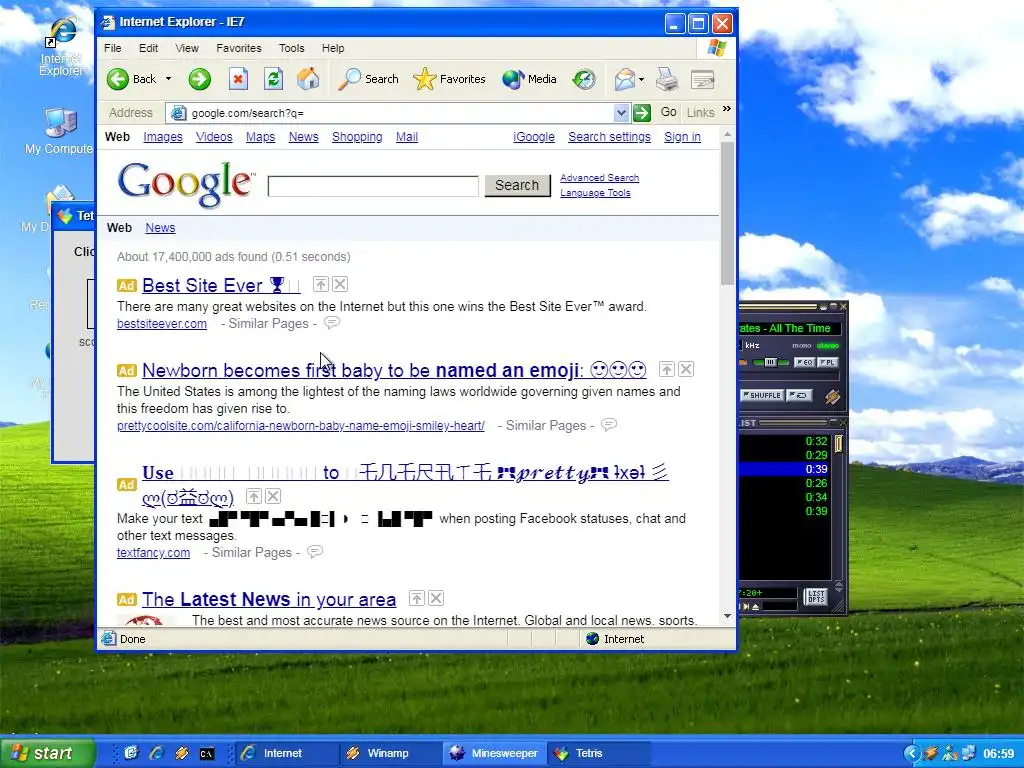Screen dimensions: 1024x768
Task: Open comment bubble for textfancy.com result
Action: (315, 552)
